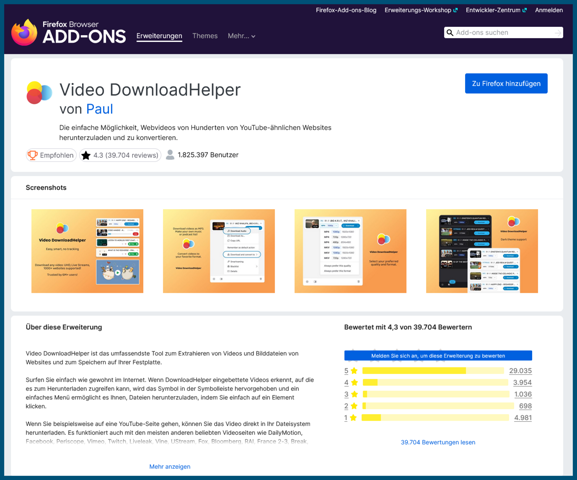
Task: Click the 2-star rating bar
Action: coord(438,406)
